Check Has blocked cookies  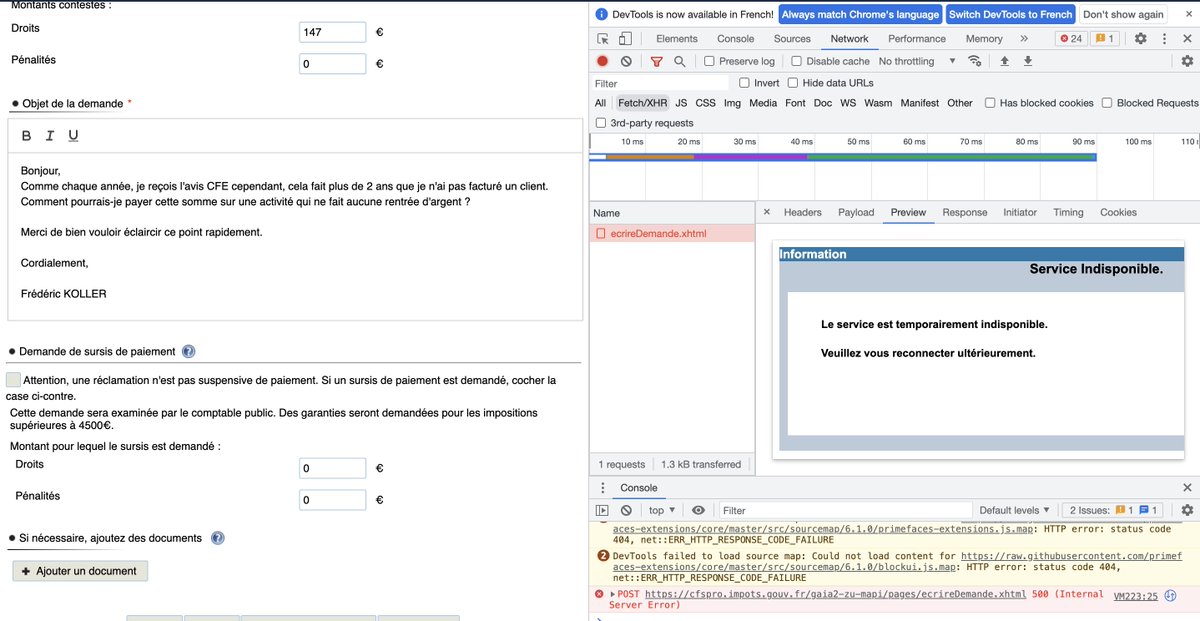point(990,103)
